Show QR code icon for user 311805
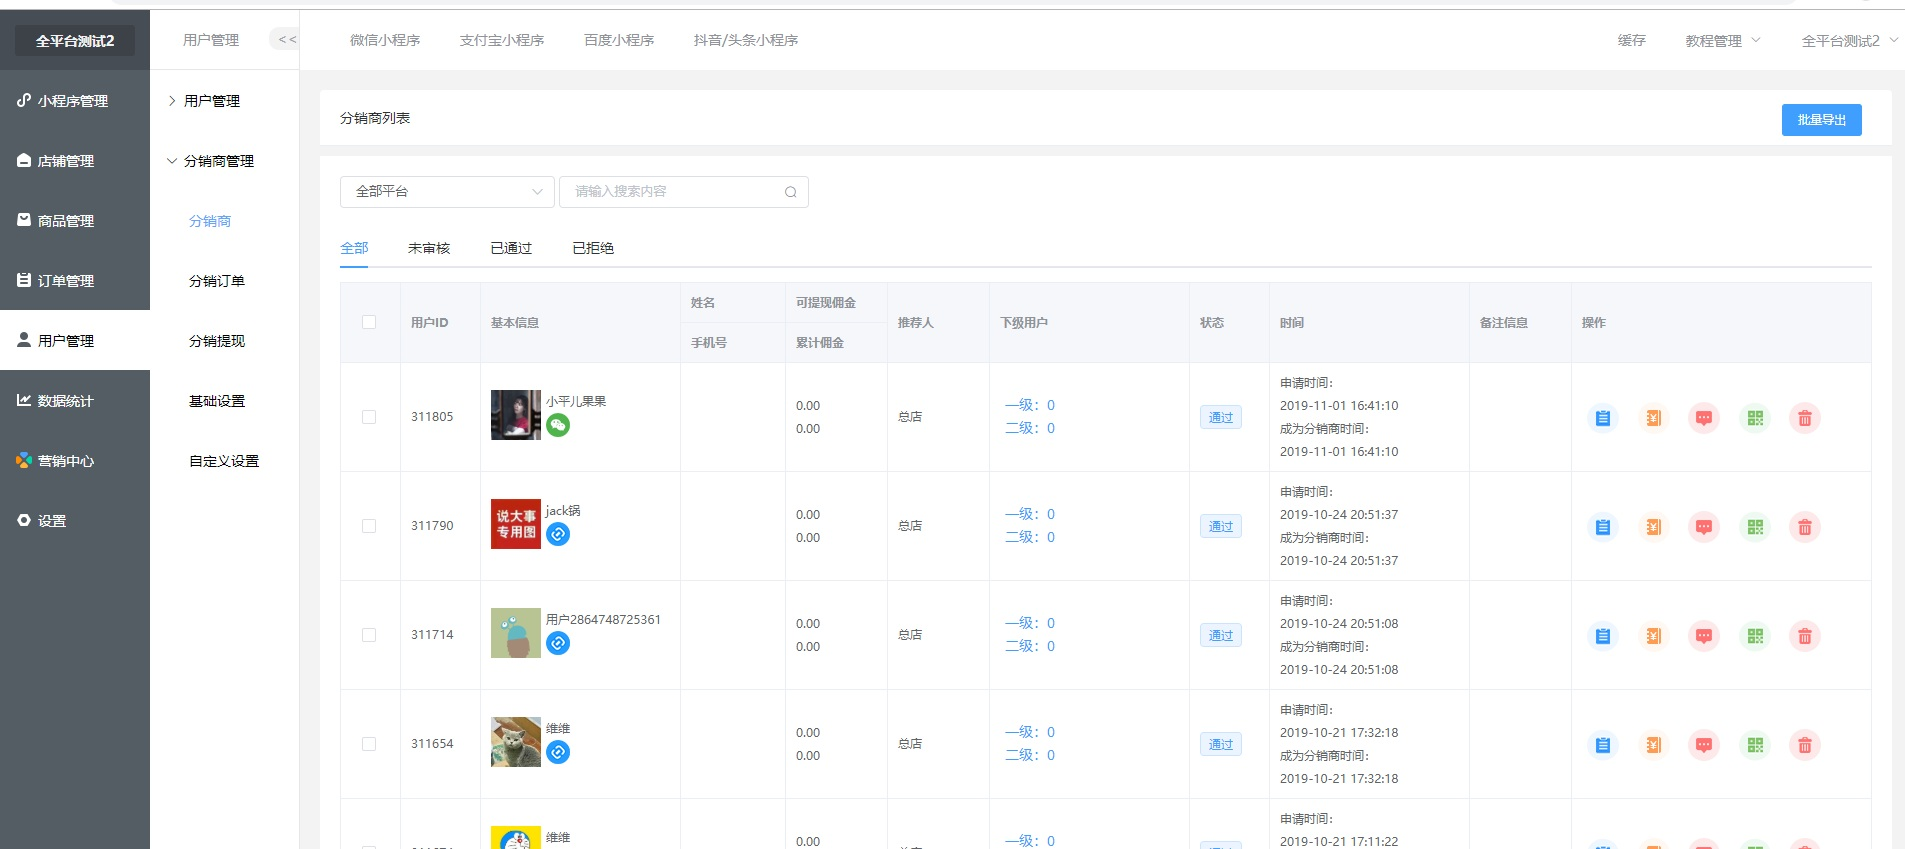The width and height of the screenshot is (1906, 850). pos(1755,418)
